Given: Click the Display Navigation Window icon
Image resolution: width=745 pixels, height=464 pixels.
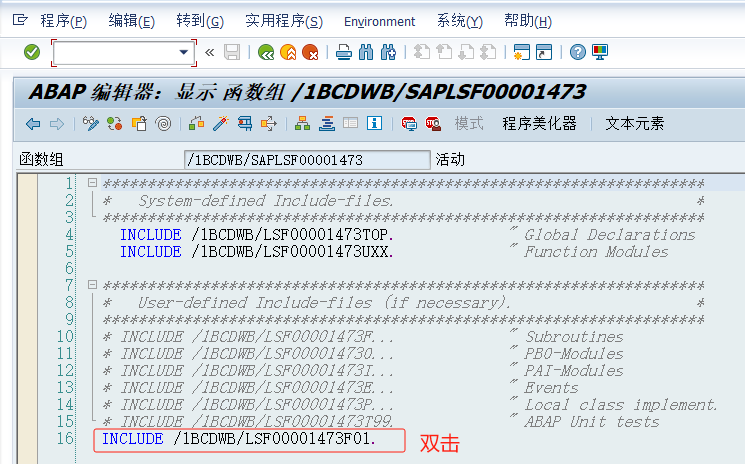Looking at the screenshot, I should click(x=326, y=123).
